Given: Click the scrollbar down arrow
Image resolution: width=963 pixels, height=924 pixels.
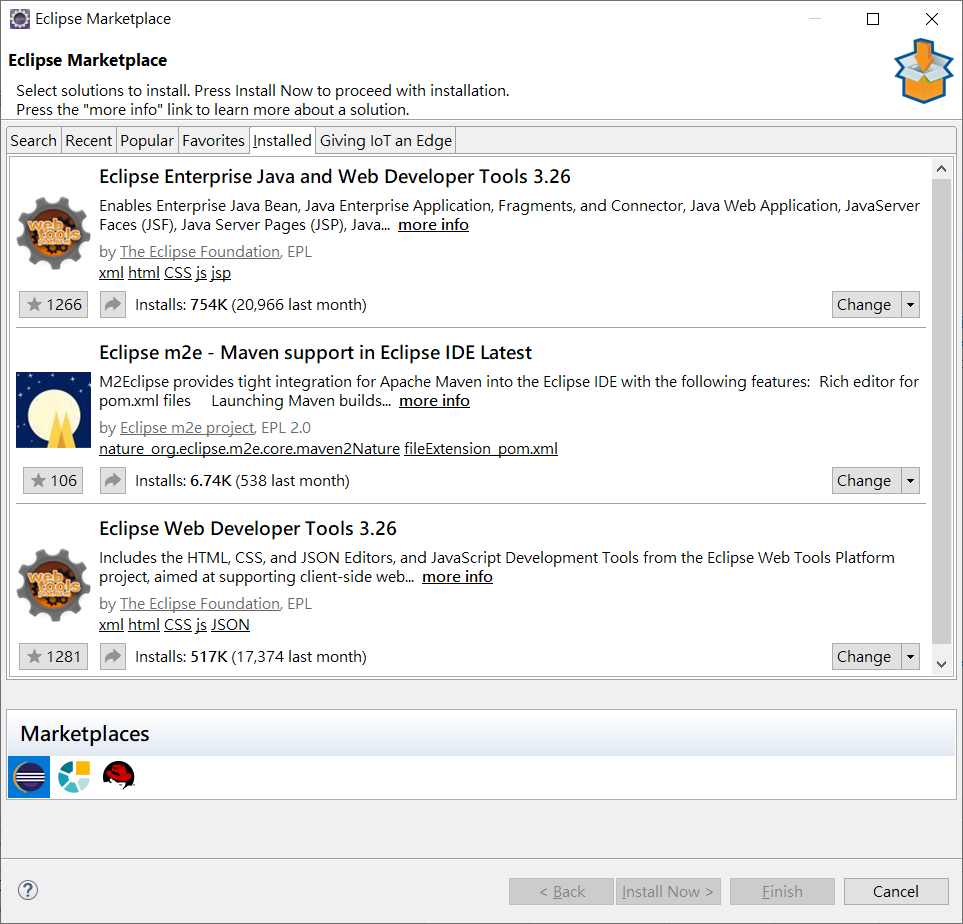Looking at the screenshot, I should [942, 664].
